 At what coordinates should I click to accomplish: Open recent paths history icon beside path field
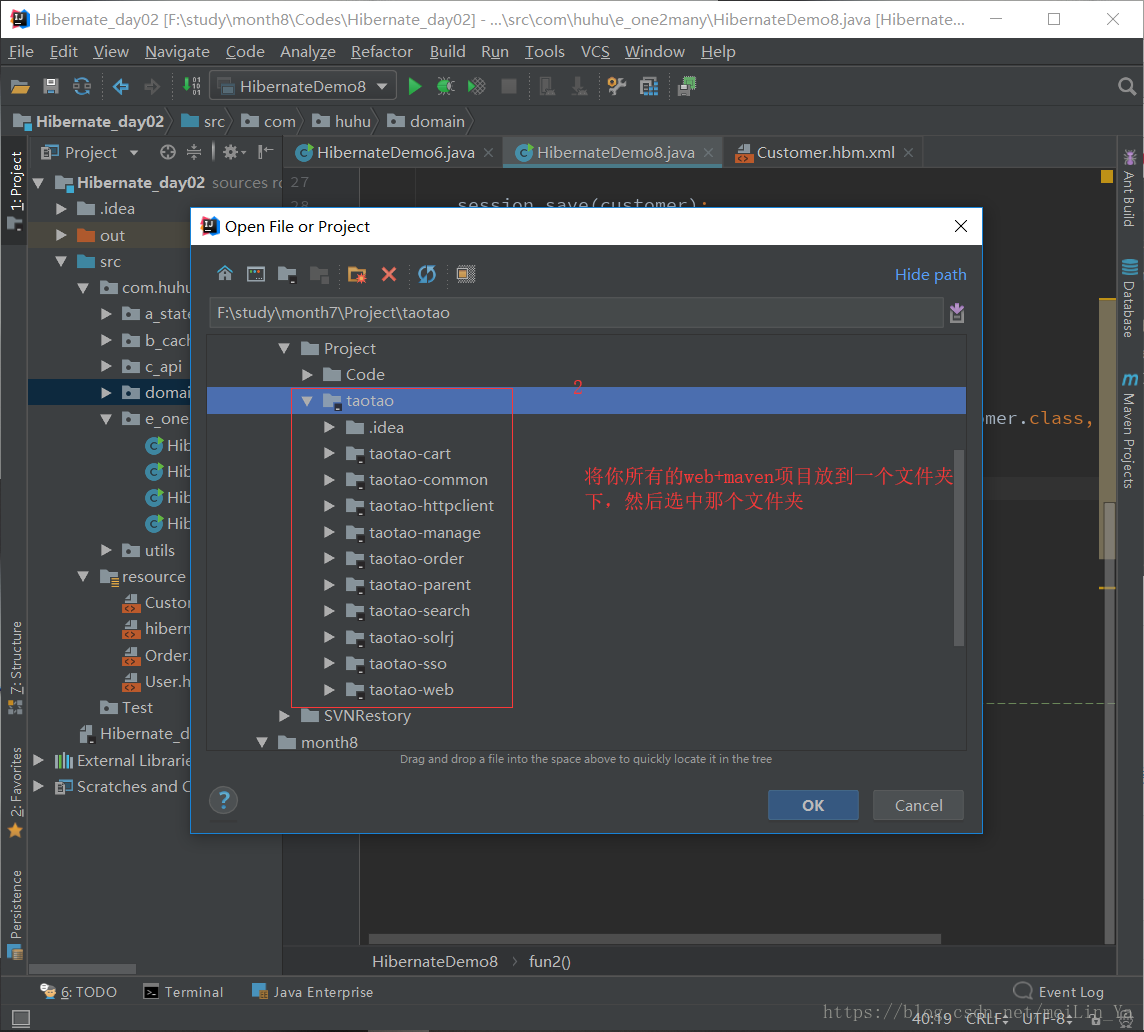click(x=957, y=313)
